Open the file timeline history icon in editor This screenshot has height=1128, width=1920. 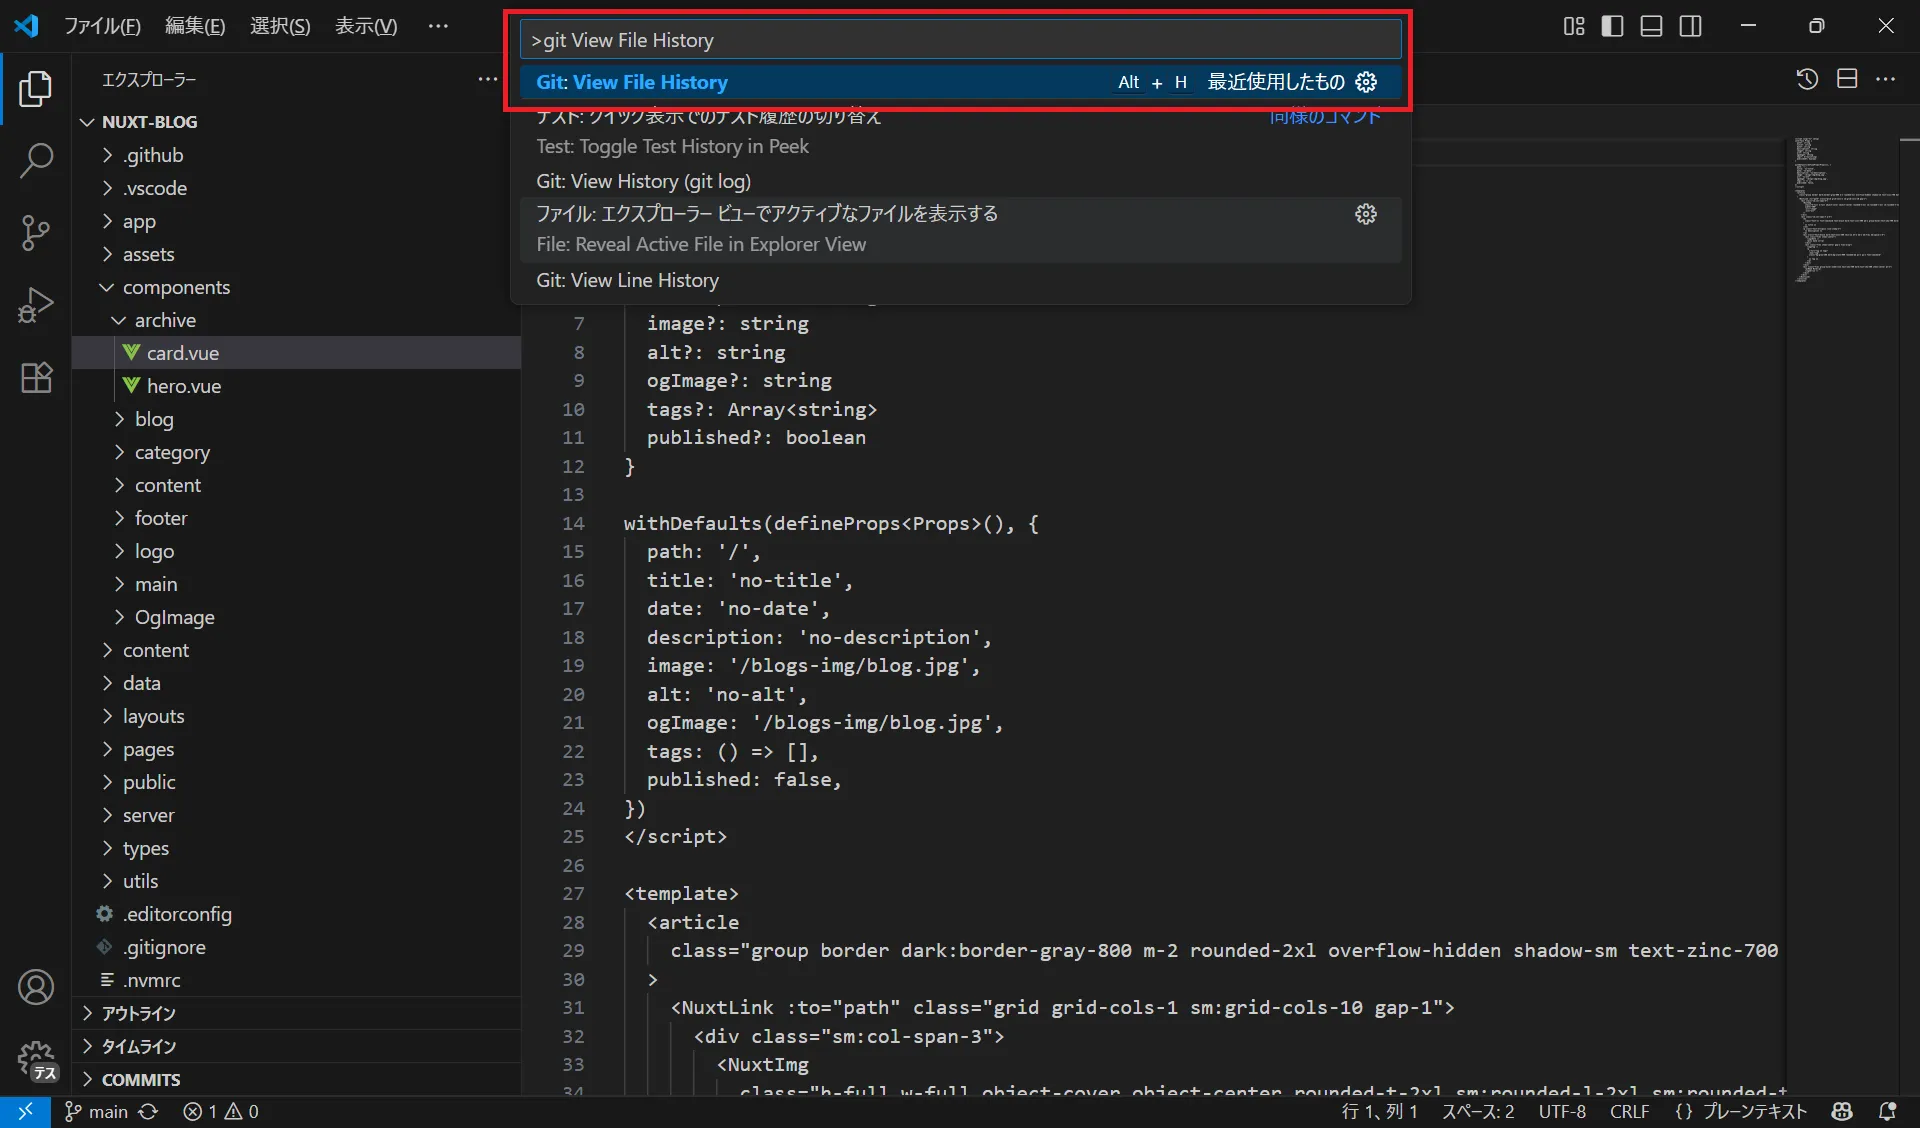click(x=1807, y=79)
